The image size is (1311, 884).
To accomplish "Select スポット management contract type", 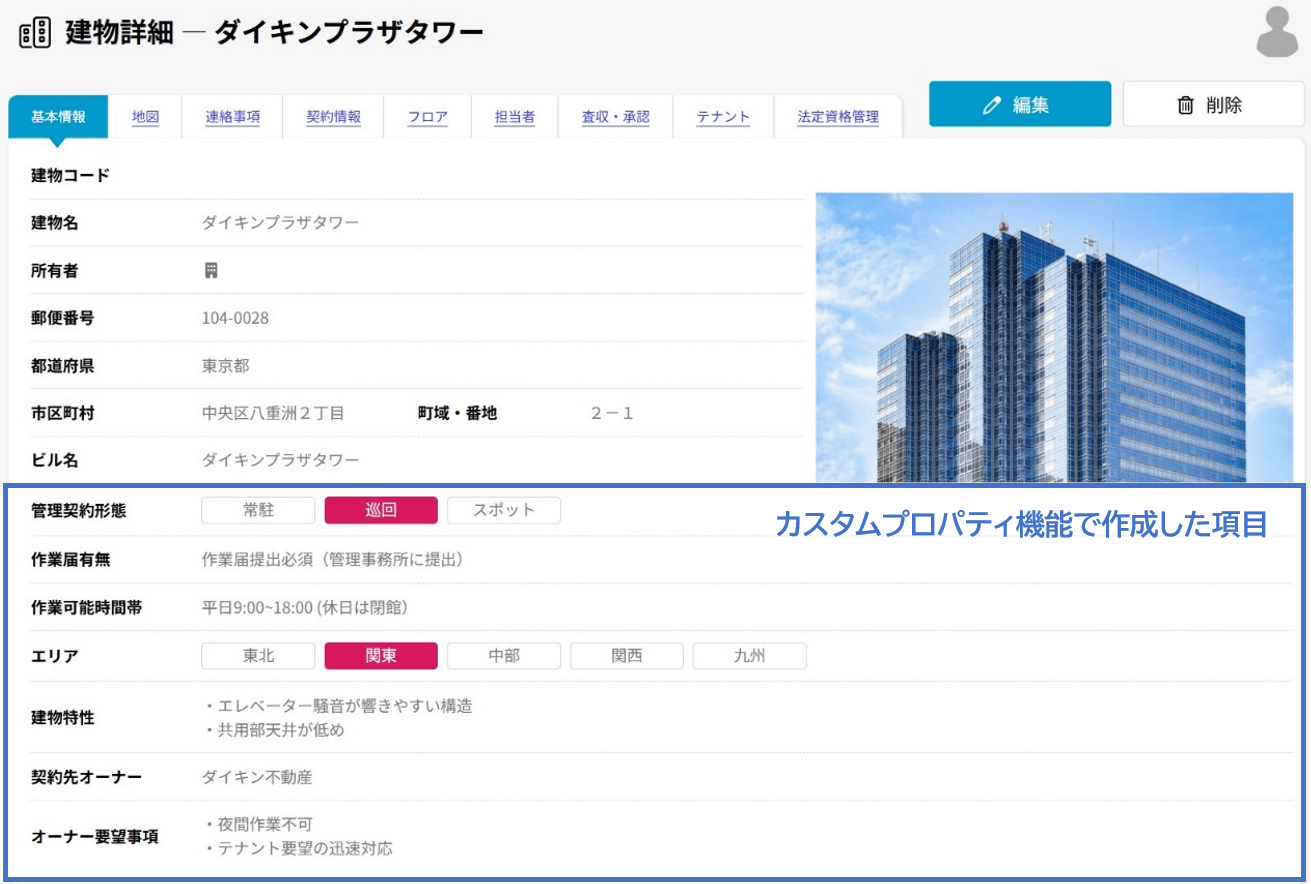I will [503, 510].
